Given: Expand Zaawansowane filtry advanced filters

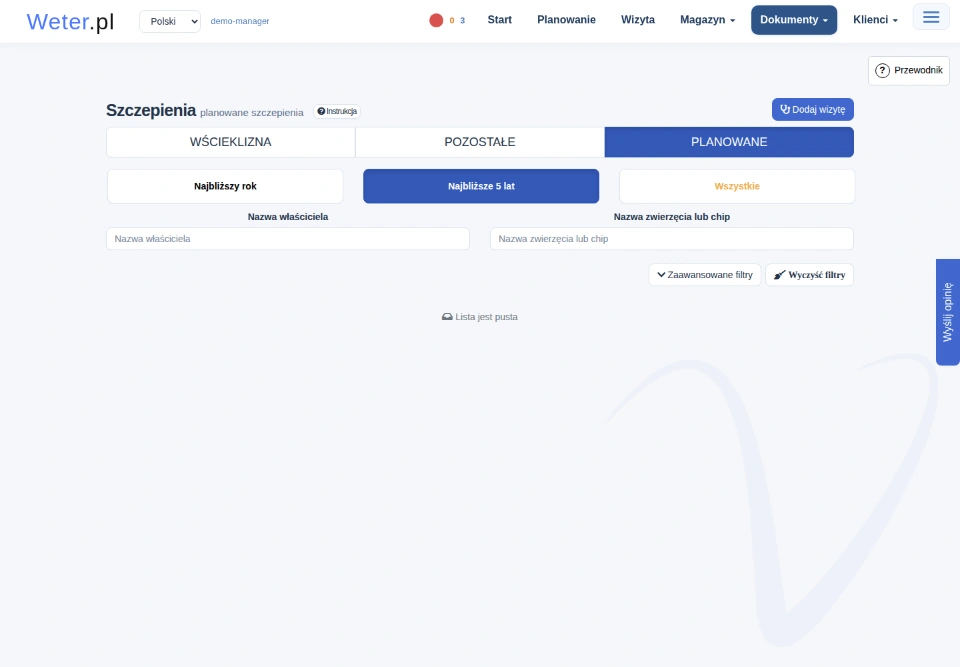Looking at the screenshot, I should point(705,275).
